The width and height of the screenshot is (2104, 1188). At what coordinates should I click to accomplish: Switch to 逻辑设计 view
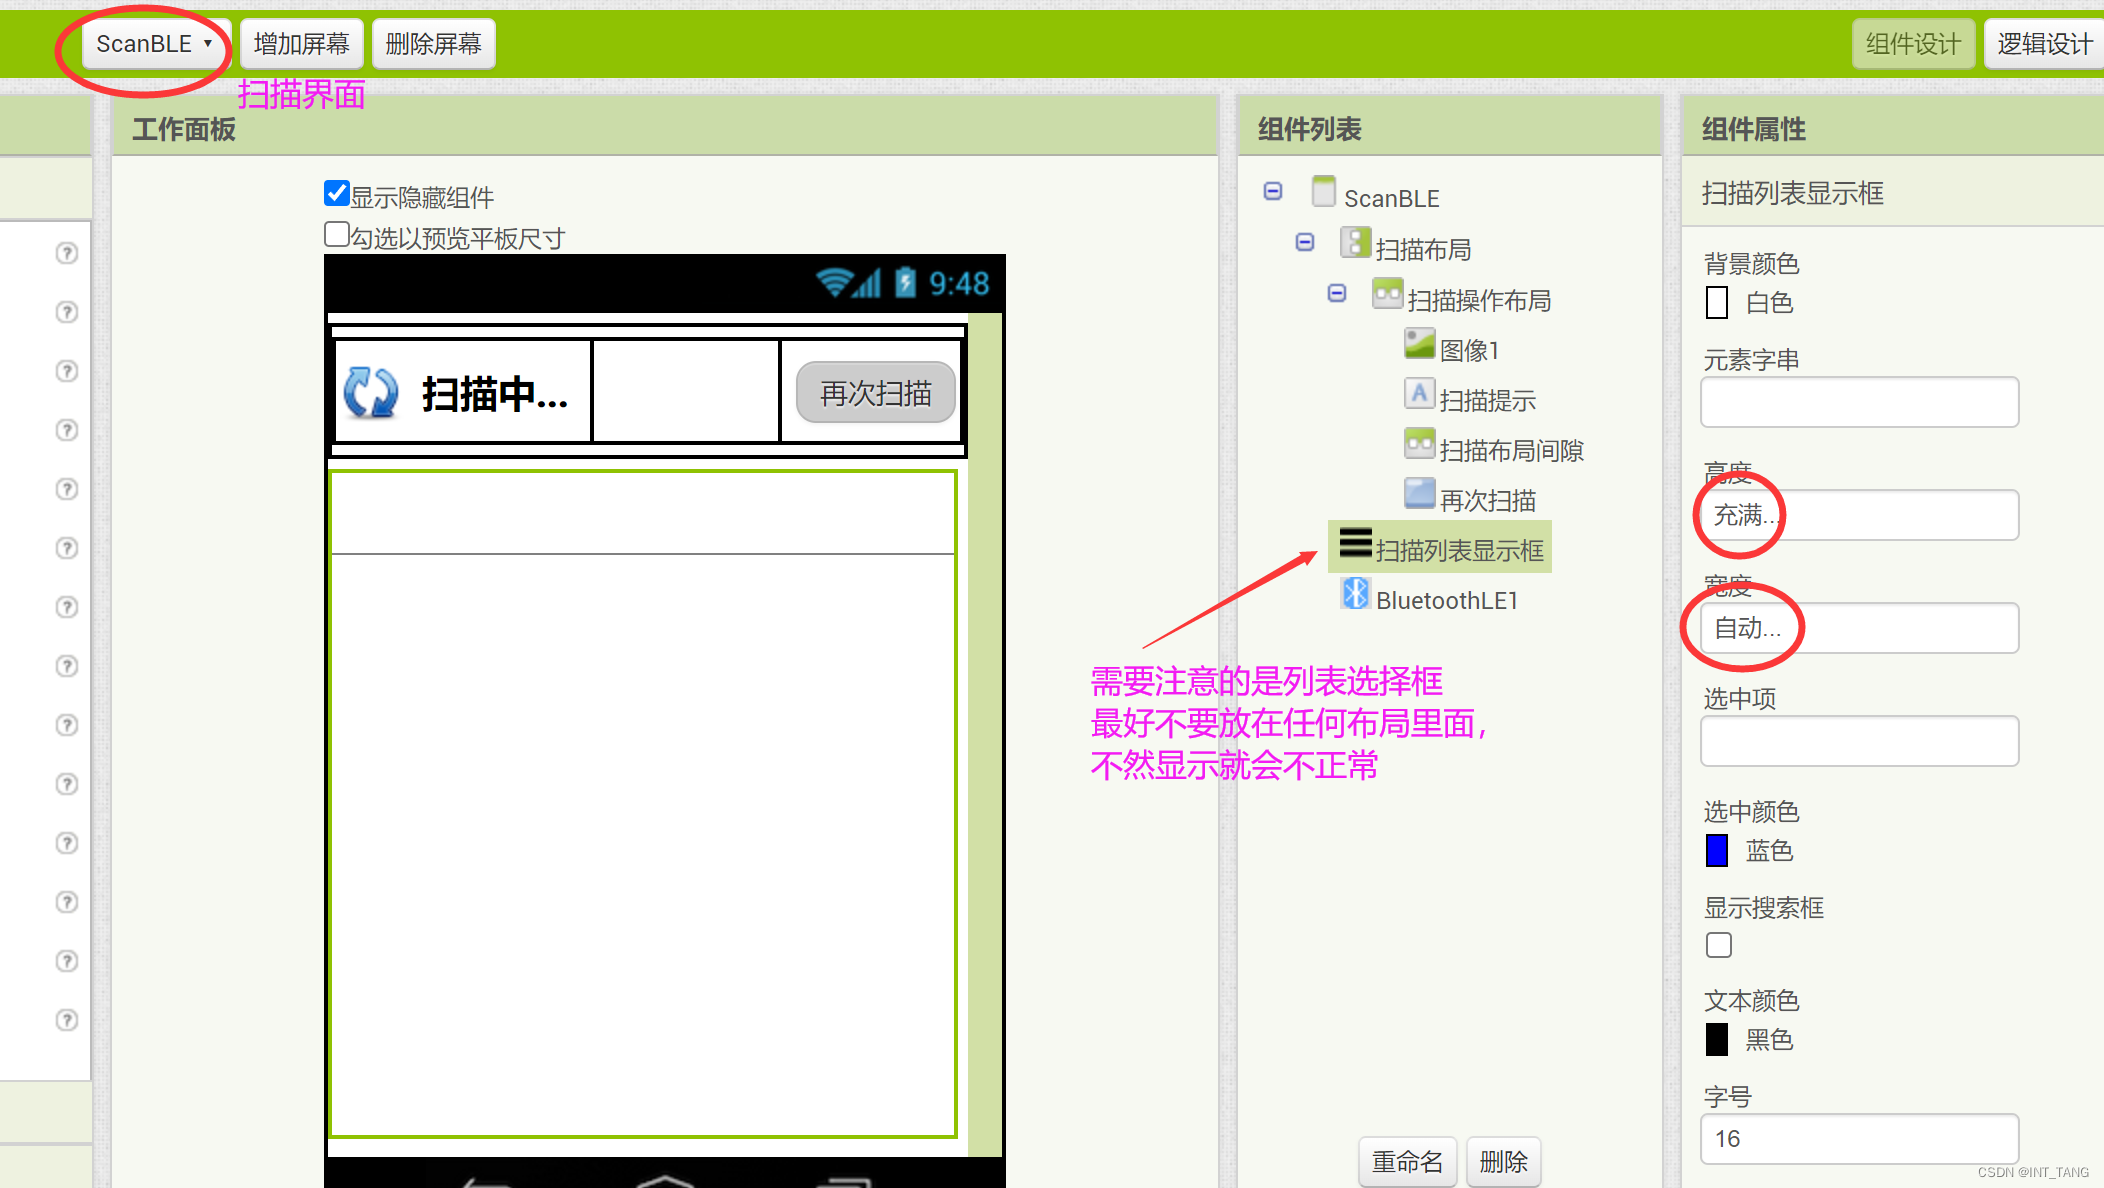[x=2043, y=43]
